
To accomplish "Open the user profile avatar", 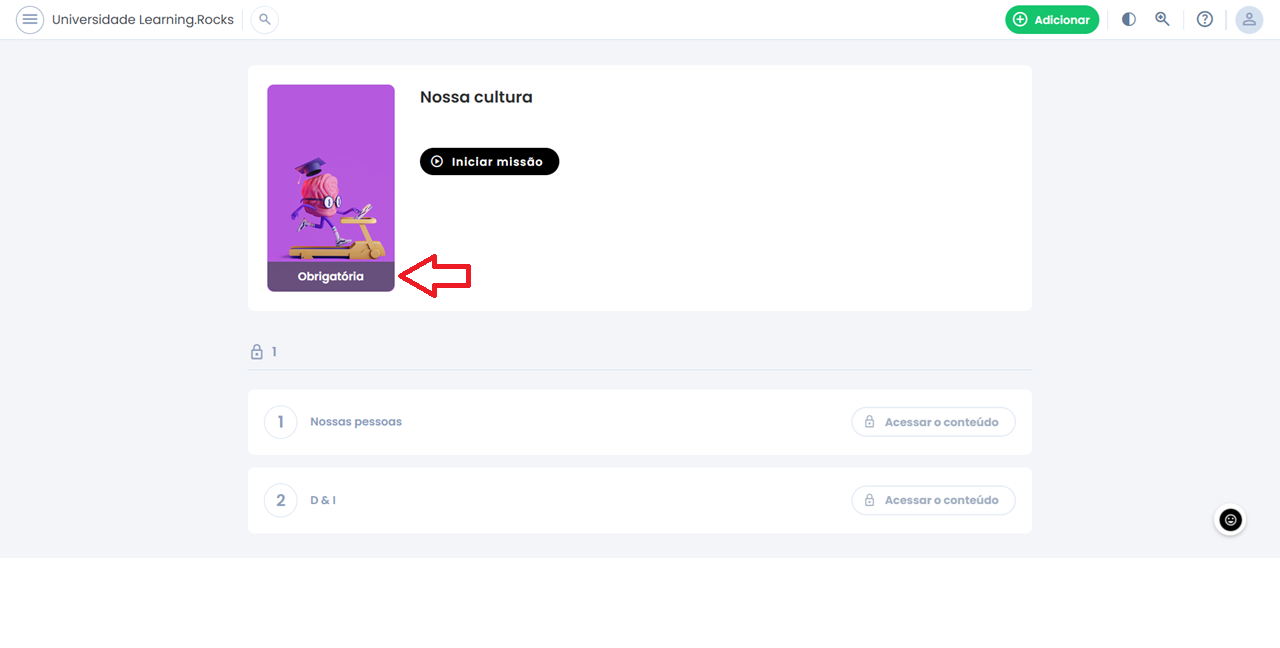I will (1249, 20).
